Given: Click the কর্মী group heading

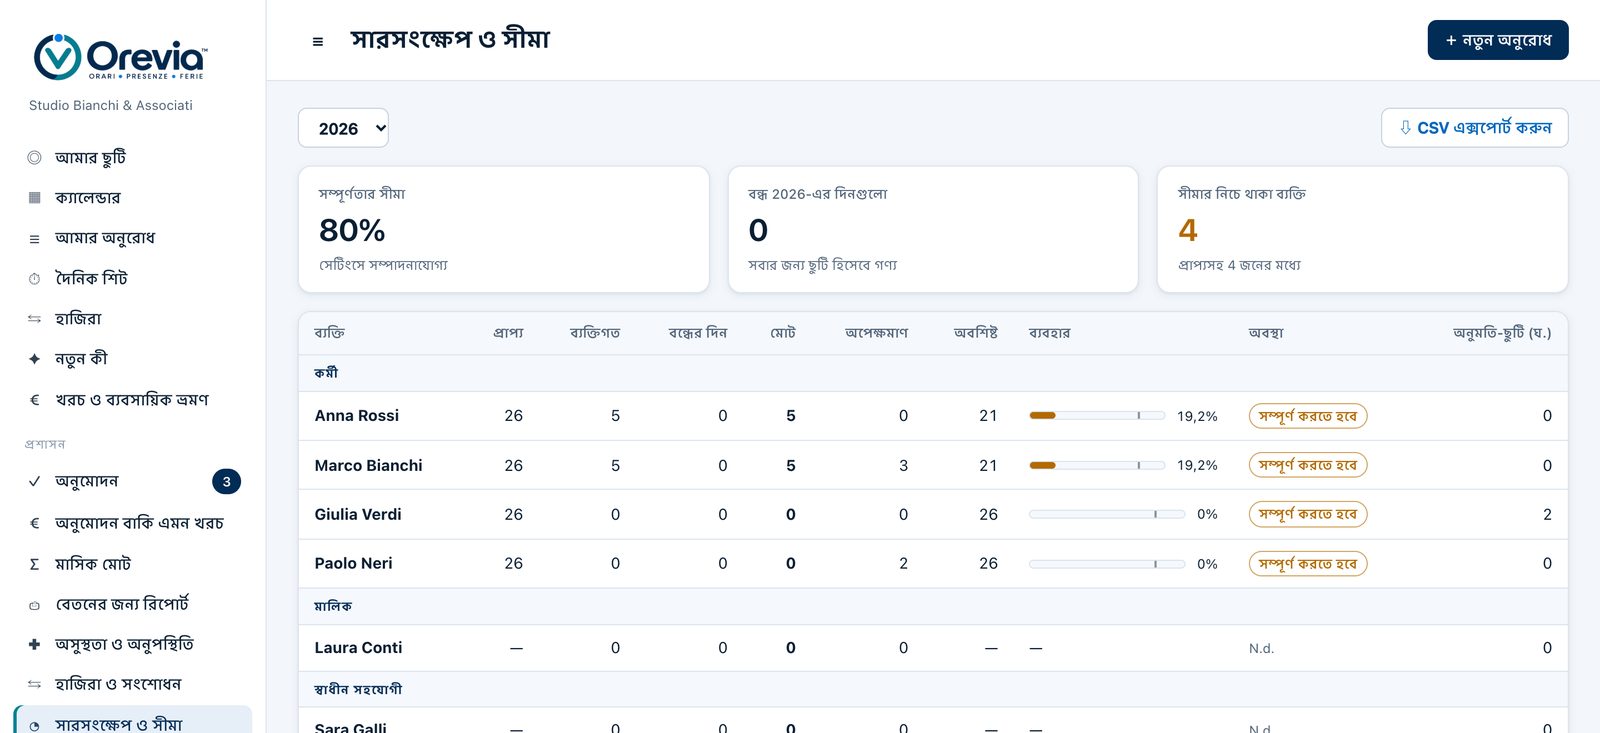Looking at the screenshot, I should 326,373.
